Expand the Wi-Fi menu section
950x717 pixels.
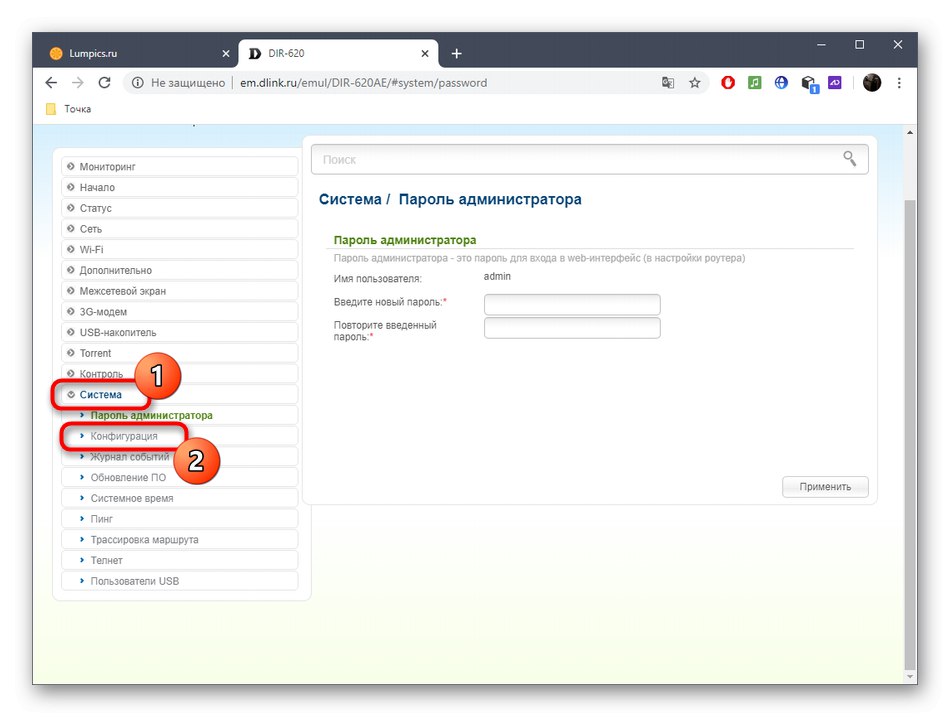[179, 250]
